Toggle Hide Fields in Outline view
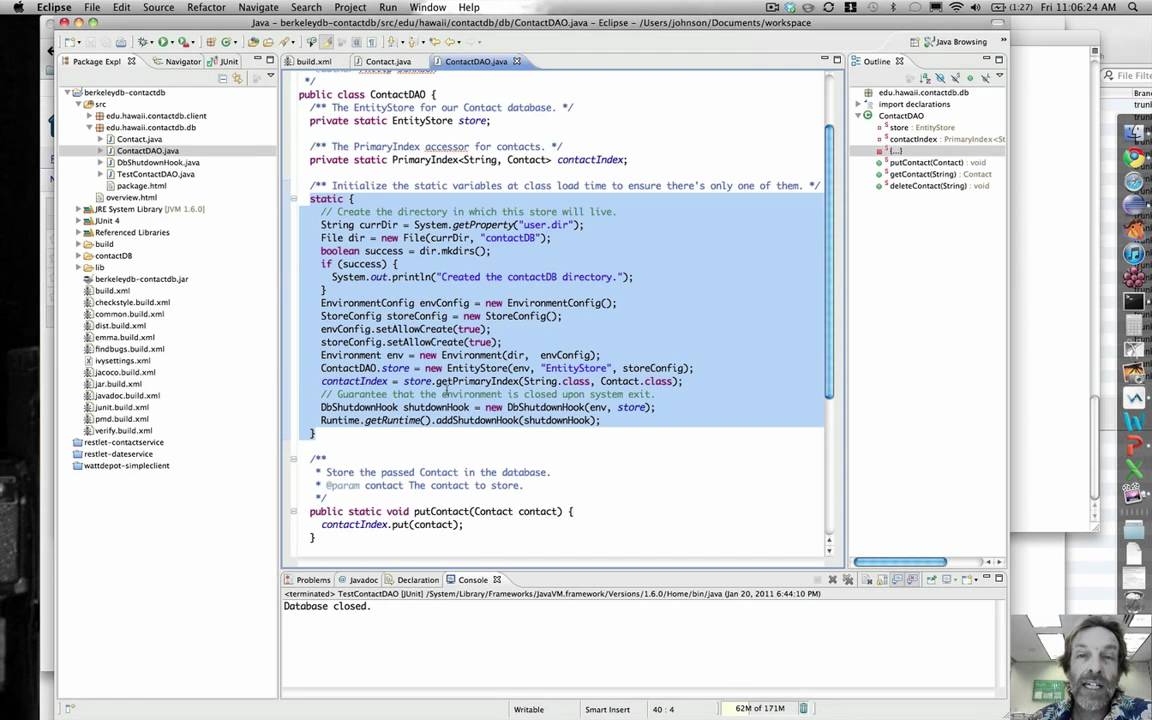This screenshot has width=1152, height=720. (x=940, y=78)
